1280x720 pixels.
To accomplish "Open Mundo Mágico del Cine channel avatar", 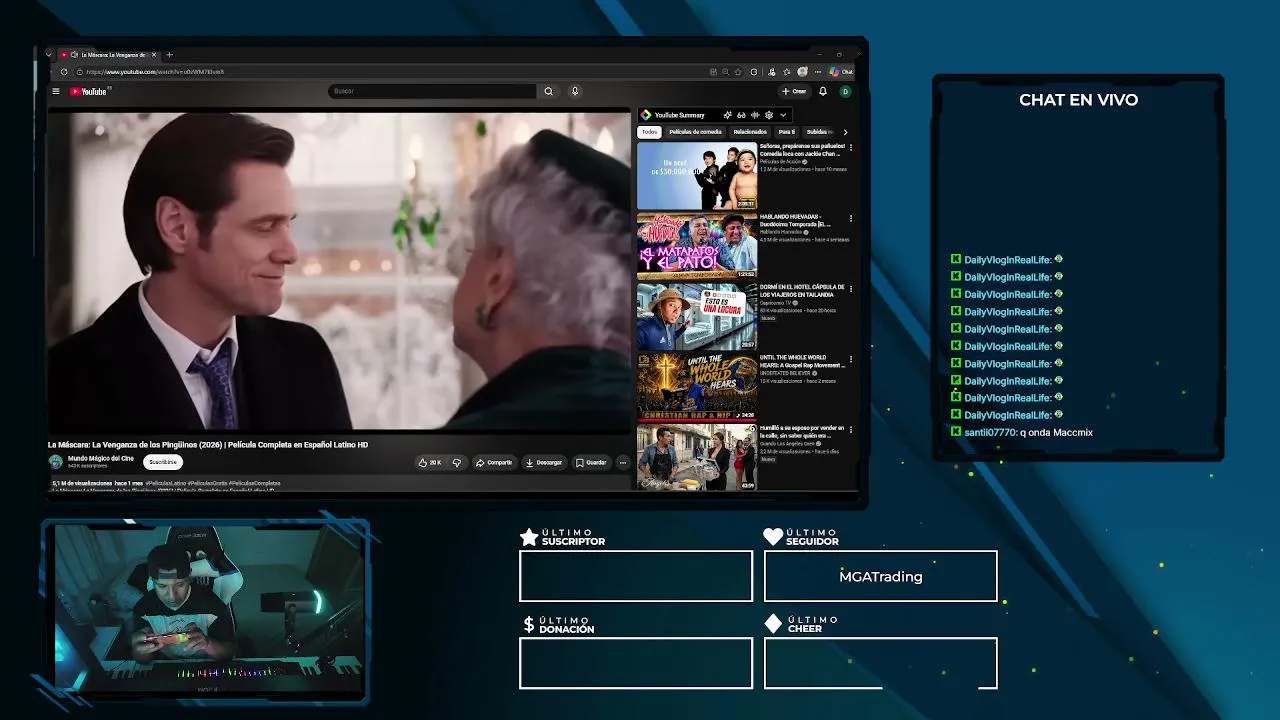I will click(56, 462).
